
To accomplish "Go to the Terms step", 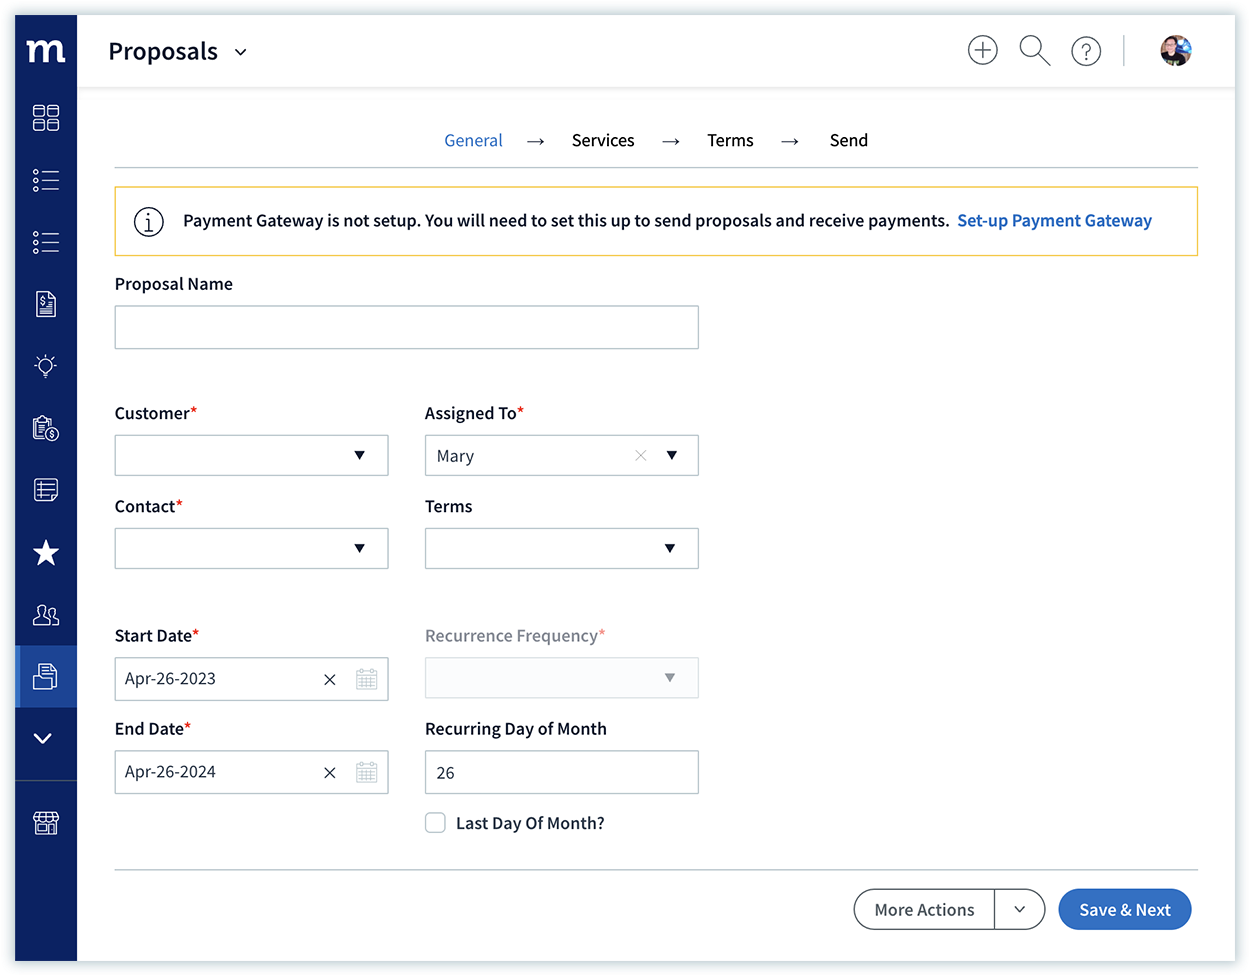I will (x=730, y=141).
